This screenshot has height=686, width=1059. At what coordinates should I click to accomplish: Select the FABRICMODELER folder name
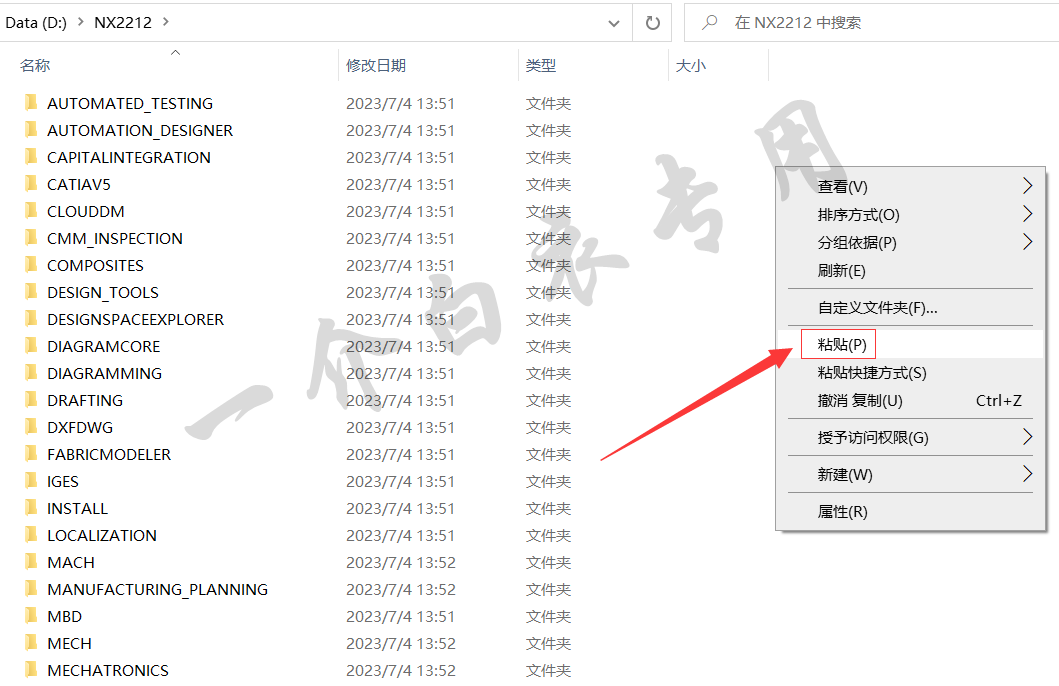109,454
